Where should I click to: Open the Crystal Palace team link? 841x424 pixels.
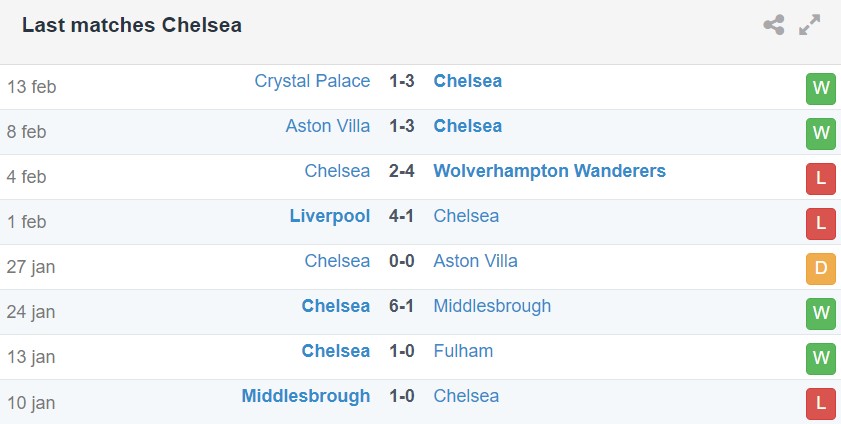(312, 81)
